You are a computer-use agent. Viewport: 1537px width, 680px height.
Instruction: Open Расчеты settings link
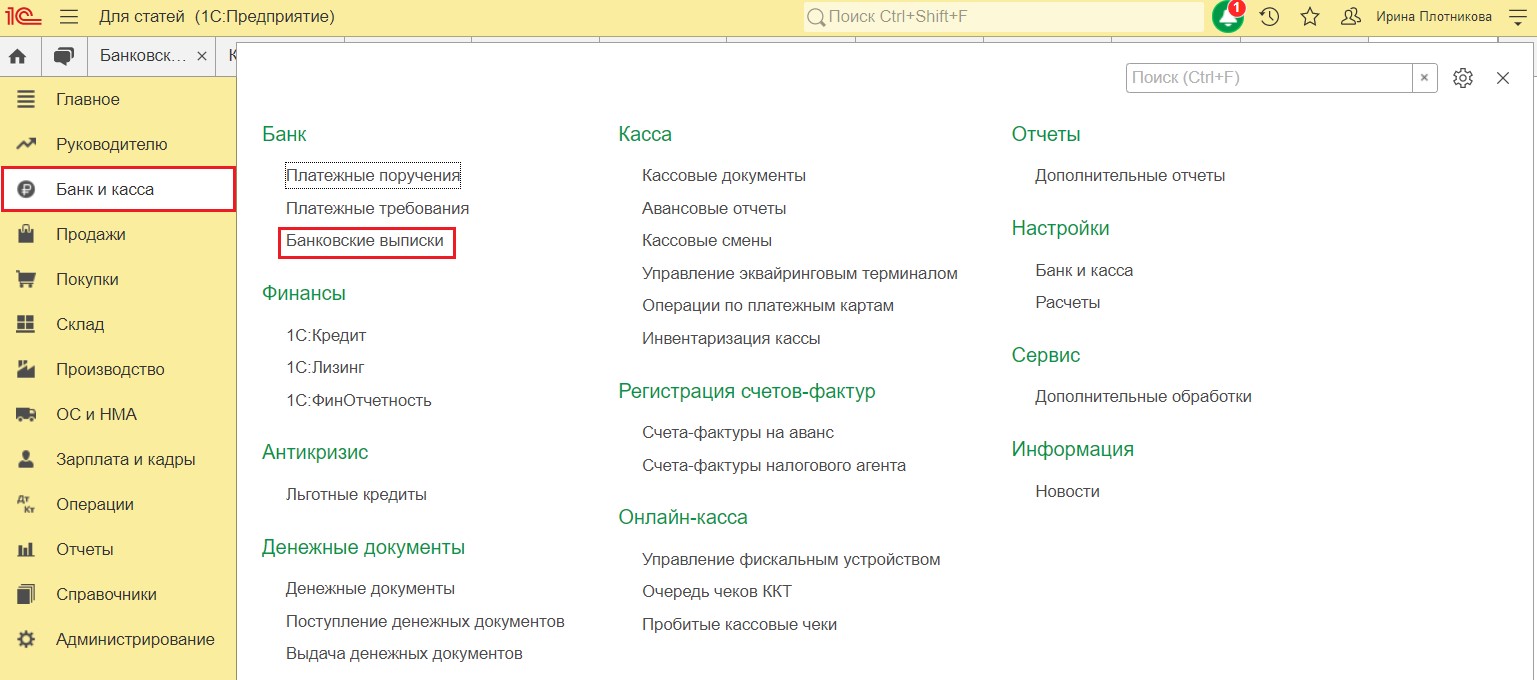click(1068, 302)
